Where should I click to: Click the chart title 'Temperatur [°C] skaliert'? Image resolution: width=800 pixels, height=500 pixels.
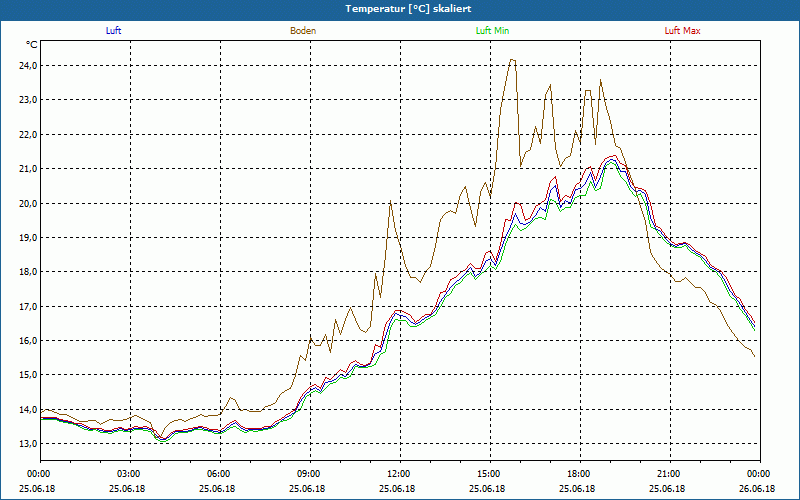tap(400, 9)
